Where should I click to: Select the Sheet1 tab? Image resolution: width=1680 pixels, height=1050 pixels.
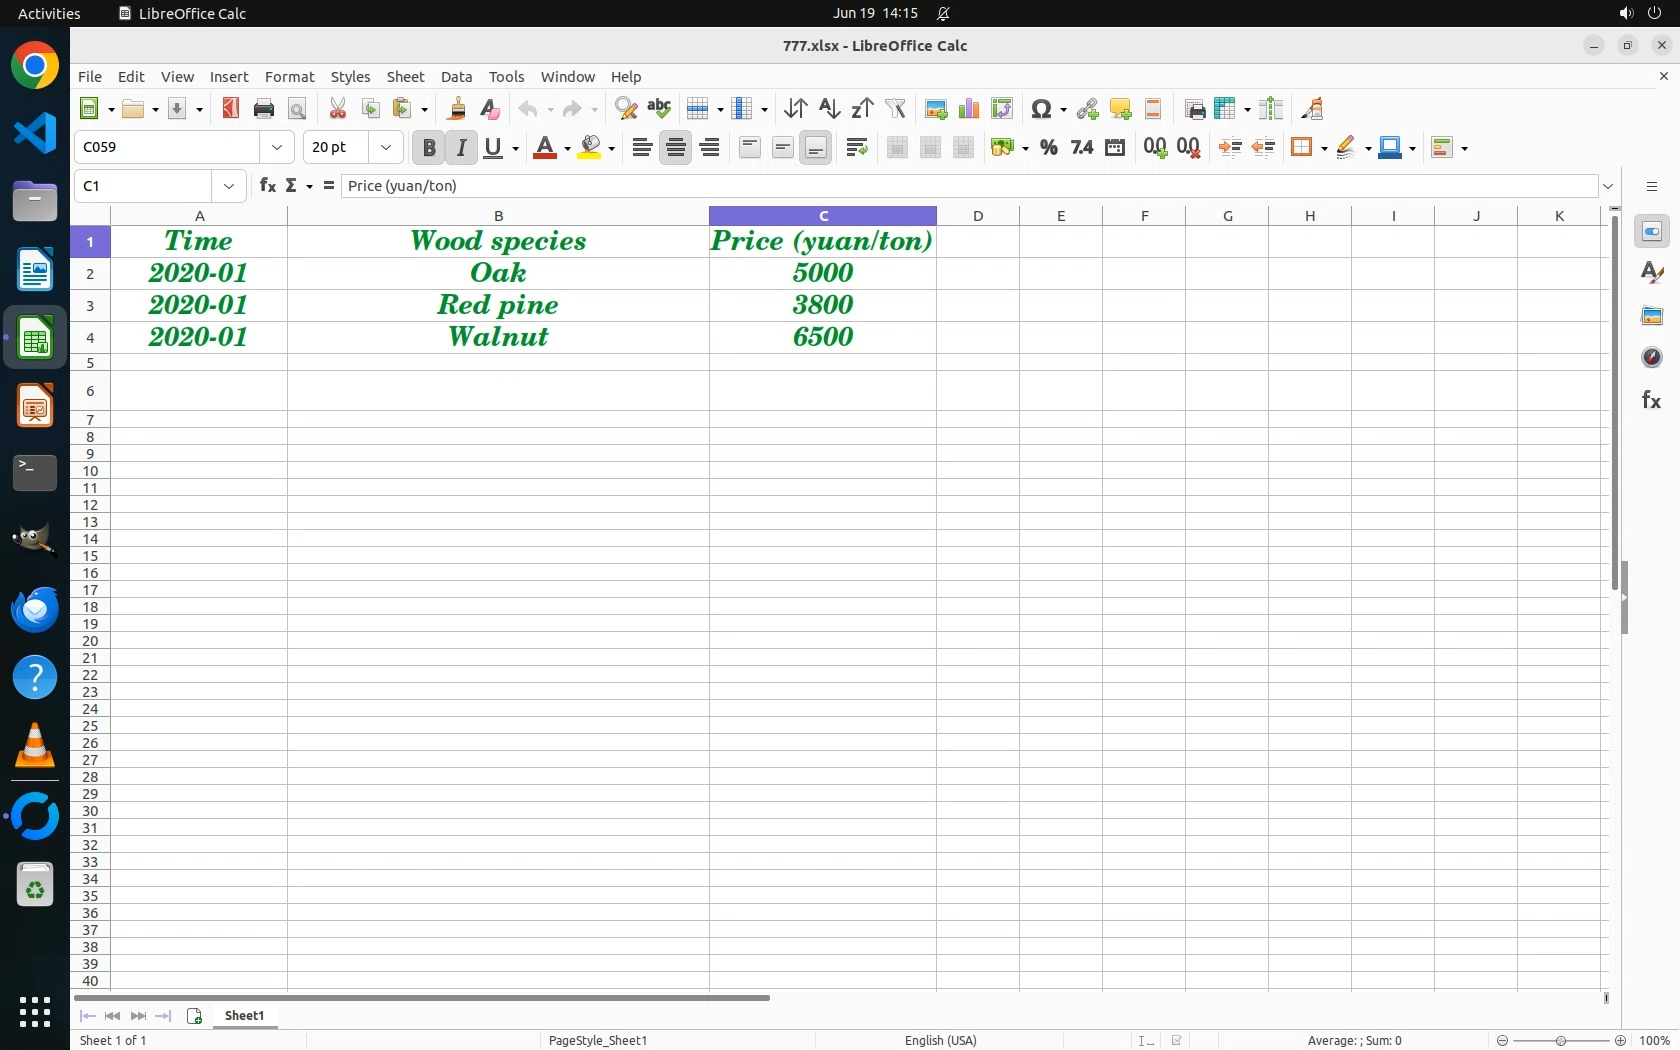[245, 1016]
